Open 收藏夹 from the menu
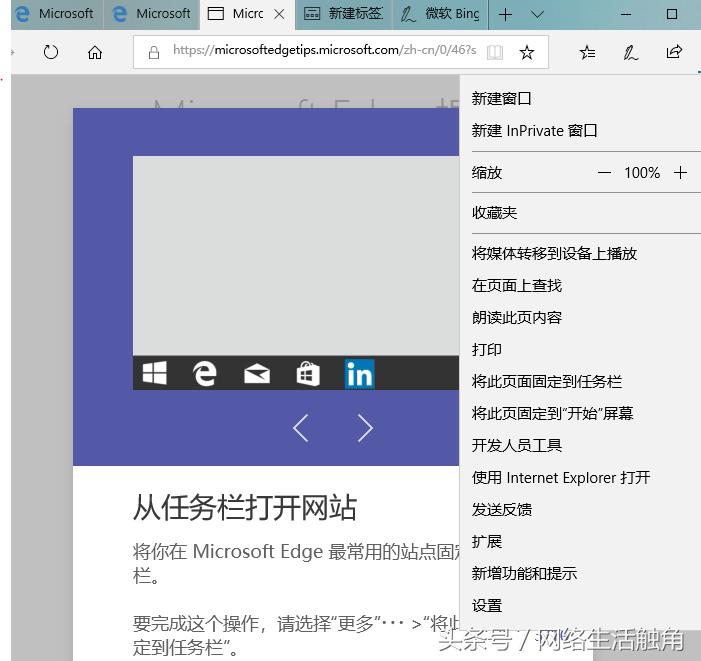The width and height of the screenshot is (701, 661). [494, 213]
